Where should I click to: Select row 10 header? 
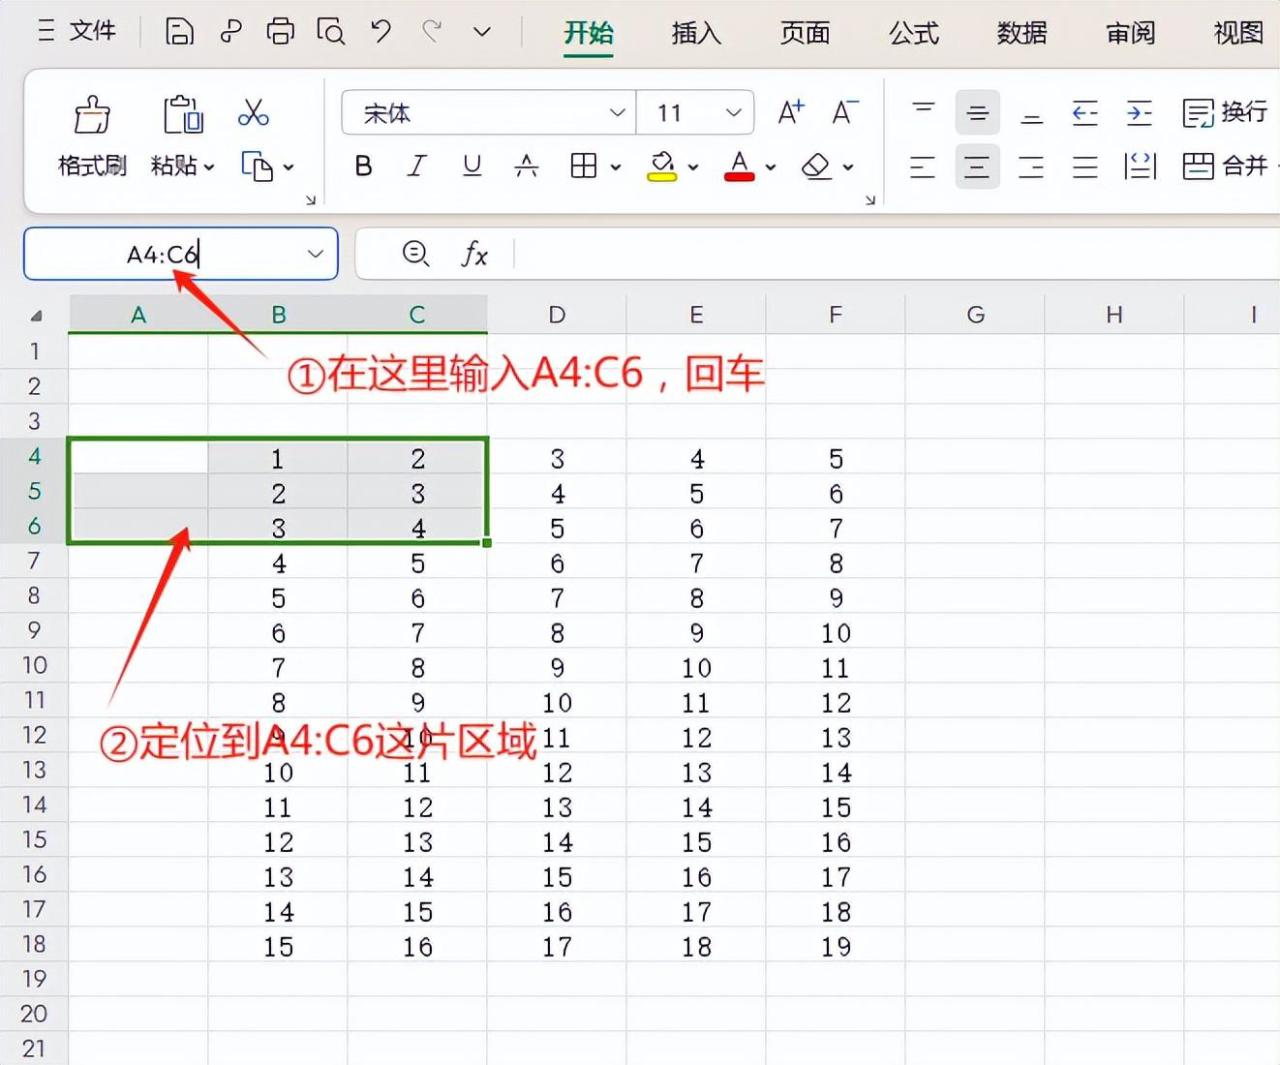point(34,665)
